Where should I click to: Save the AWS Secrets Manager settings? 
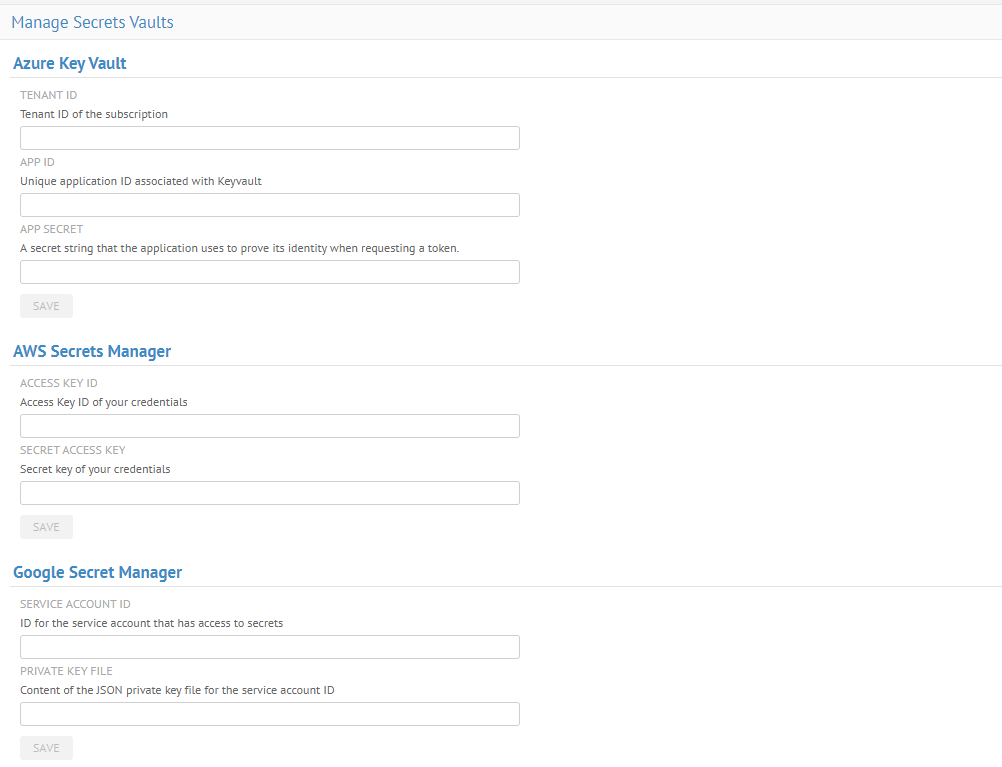coord(46,527)
